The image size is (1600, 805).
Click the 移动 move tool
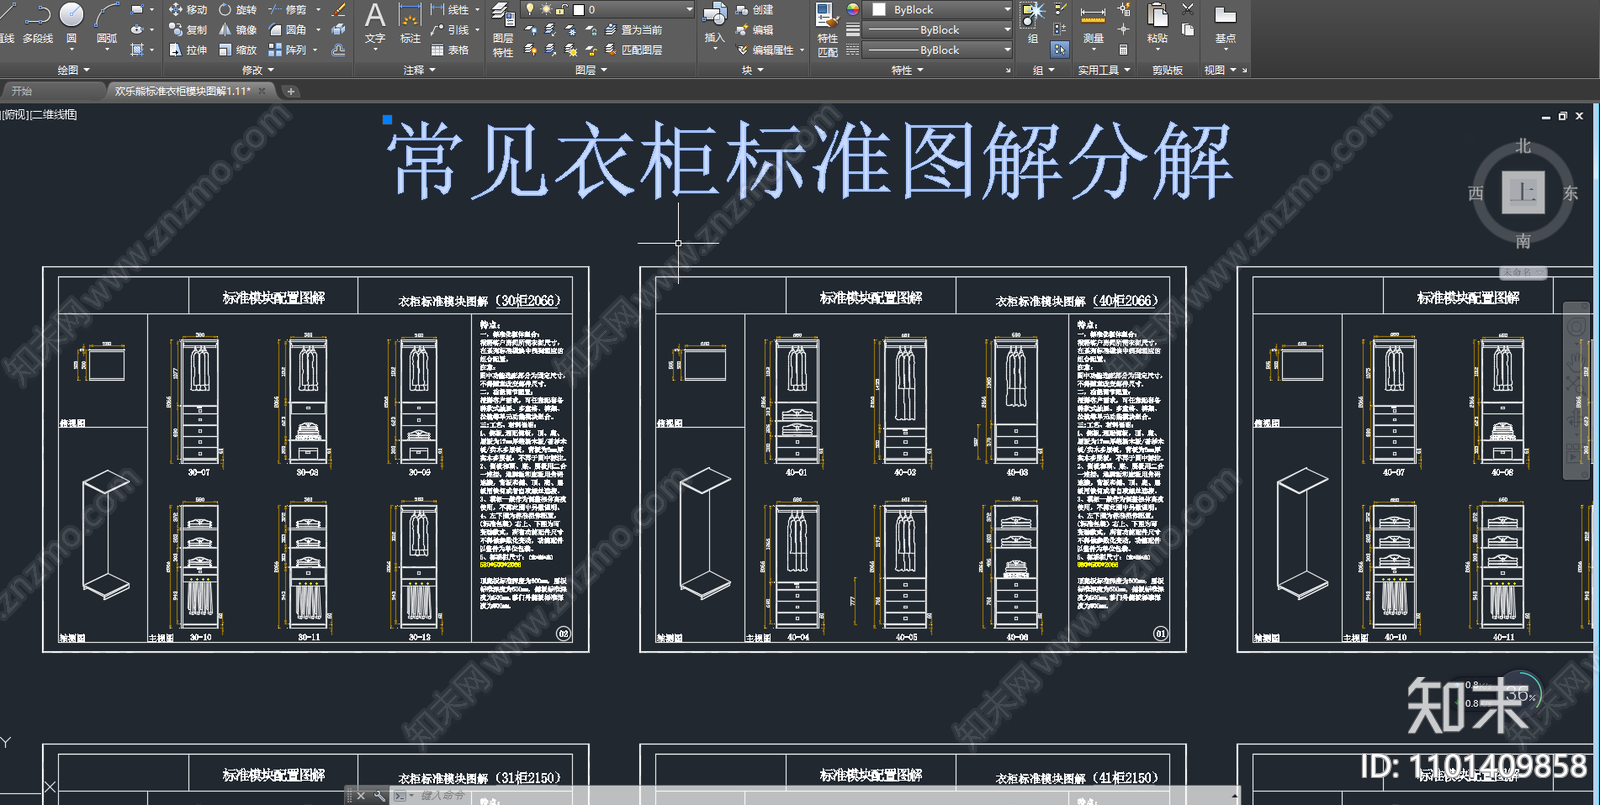(188, 9)
